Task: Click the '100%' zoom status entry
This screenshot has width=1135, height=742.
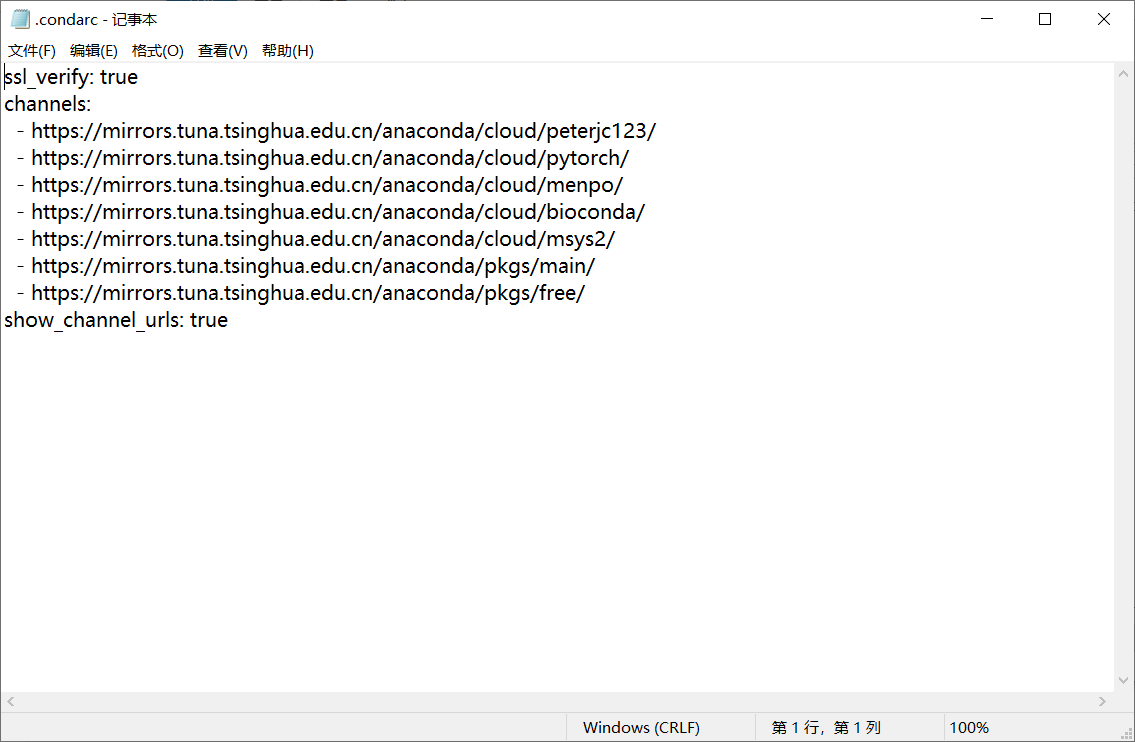Action: [969, 728]
